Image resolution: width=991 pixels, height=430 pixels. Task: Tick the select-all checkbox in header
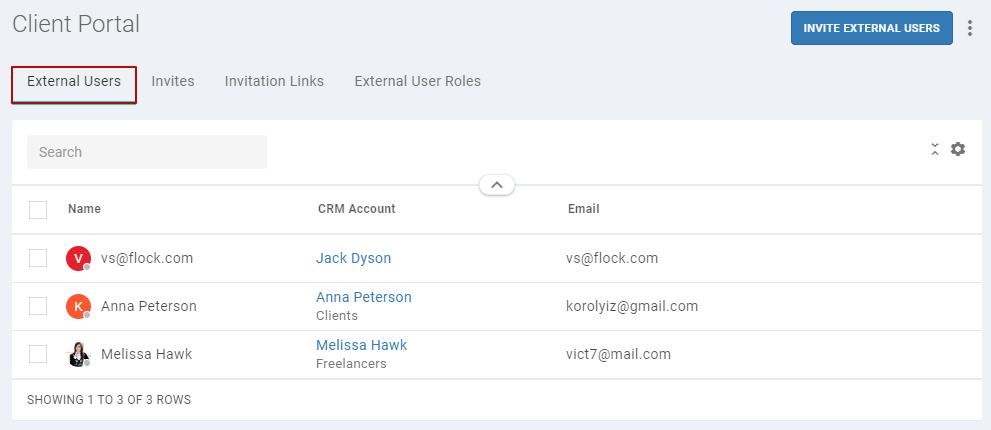click(x=38, y=209)
